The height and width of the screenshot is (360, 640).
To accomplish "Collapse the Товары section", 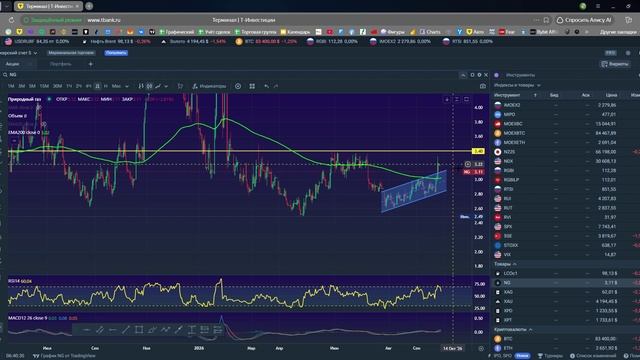I will 505,264.
